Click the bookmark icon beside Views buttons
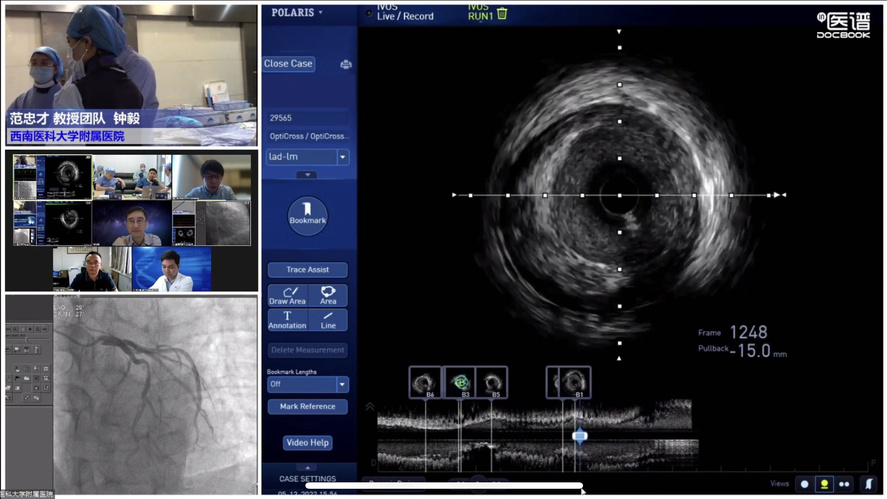The image size is (887, 499). click(870, 484)
